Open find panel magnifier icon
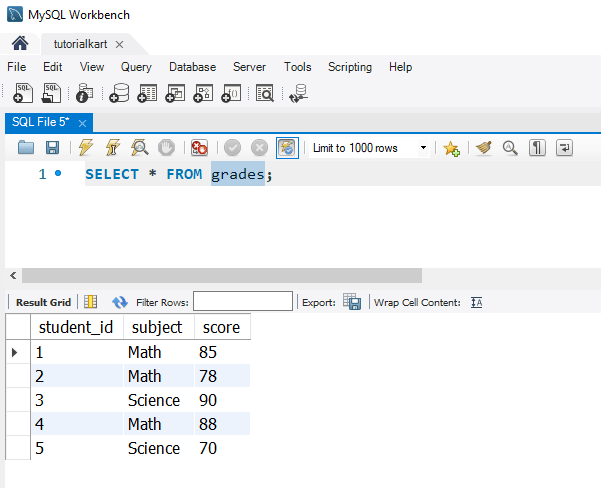The width and height of the screenshot is (601, 488). (510, 148)
